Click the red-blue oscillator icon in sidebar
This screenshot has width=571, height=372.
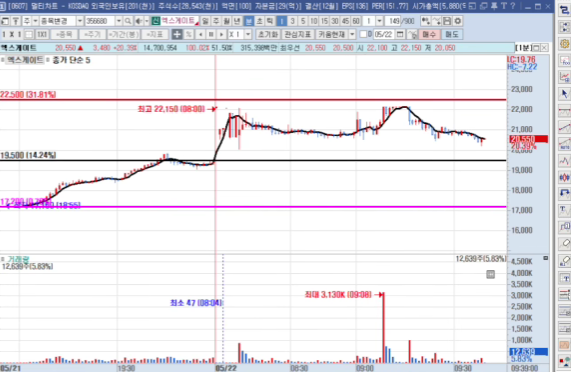click(x=564, y=177)
